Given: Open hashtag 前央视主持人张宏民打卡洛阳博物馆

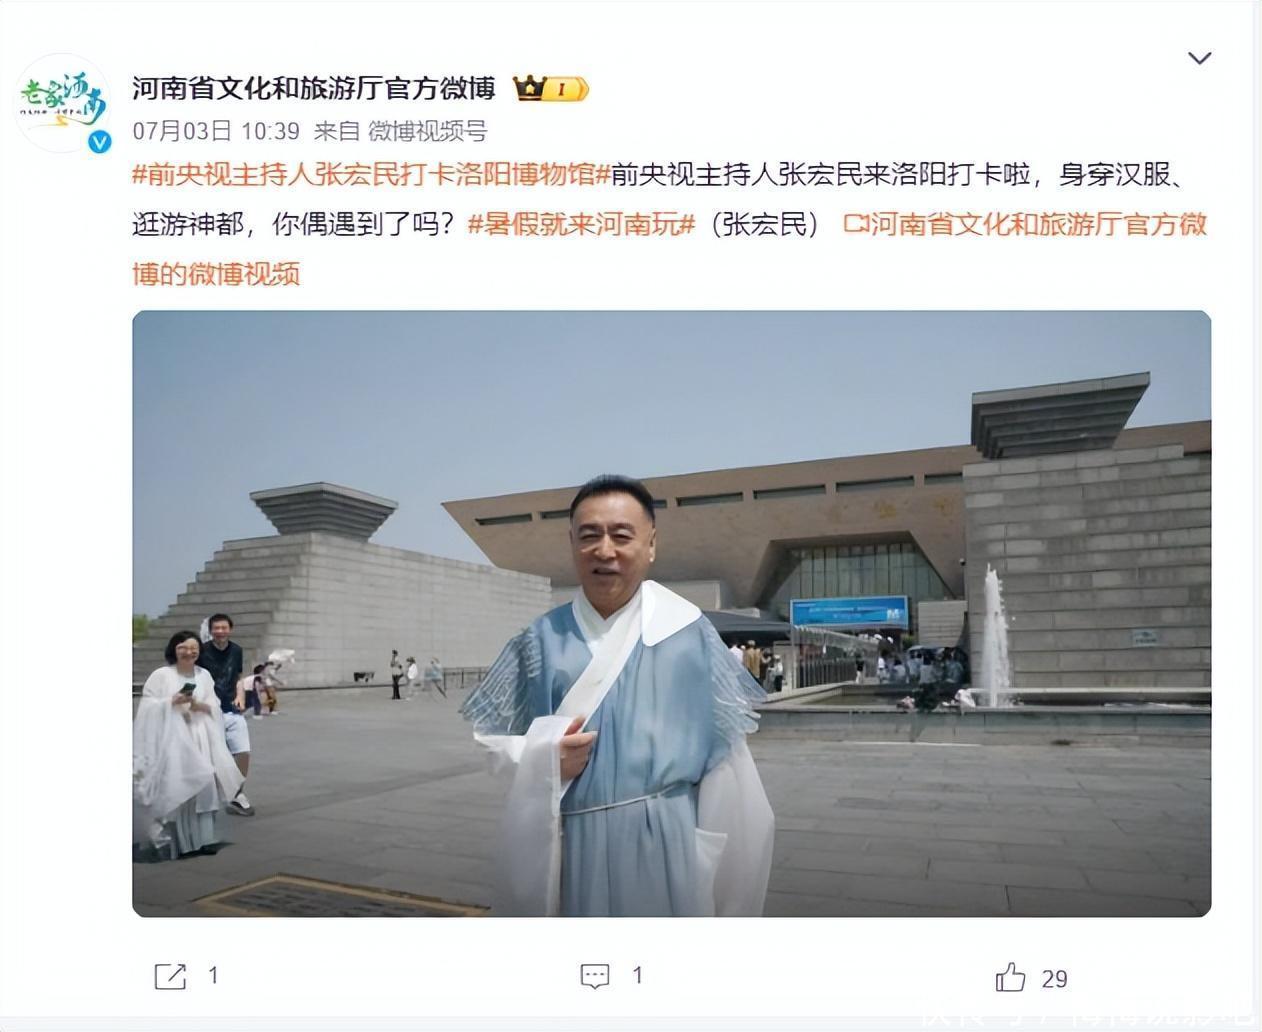Looking at the screenshot, I should [371, 175].
